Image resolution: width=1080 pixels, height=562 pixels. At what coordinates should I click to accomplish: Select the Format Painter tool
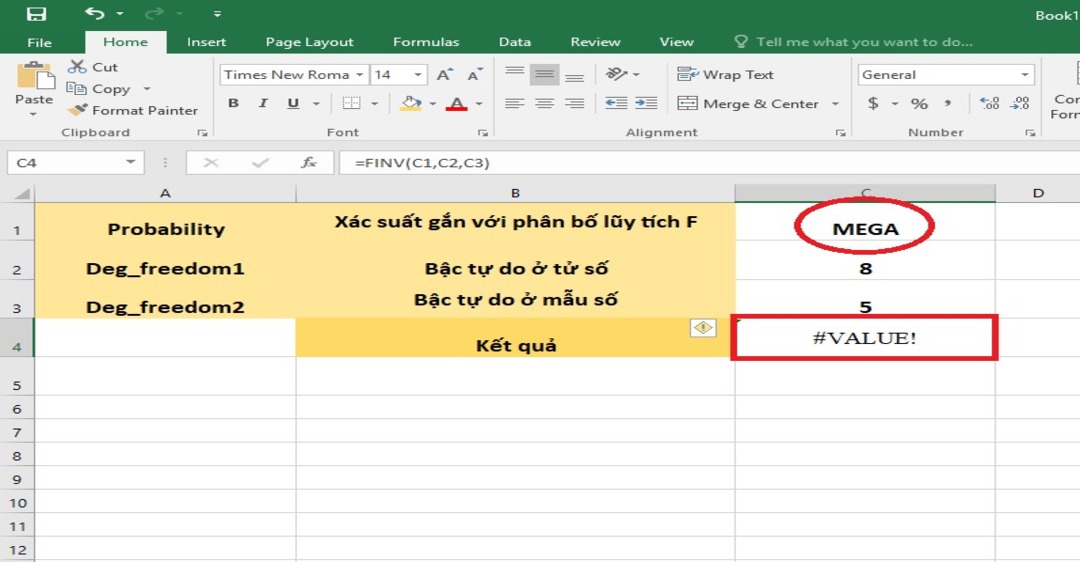[x=133, y=110]
